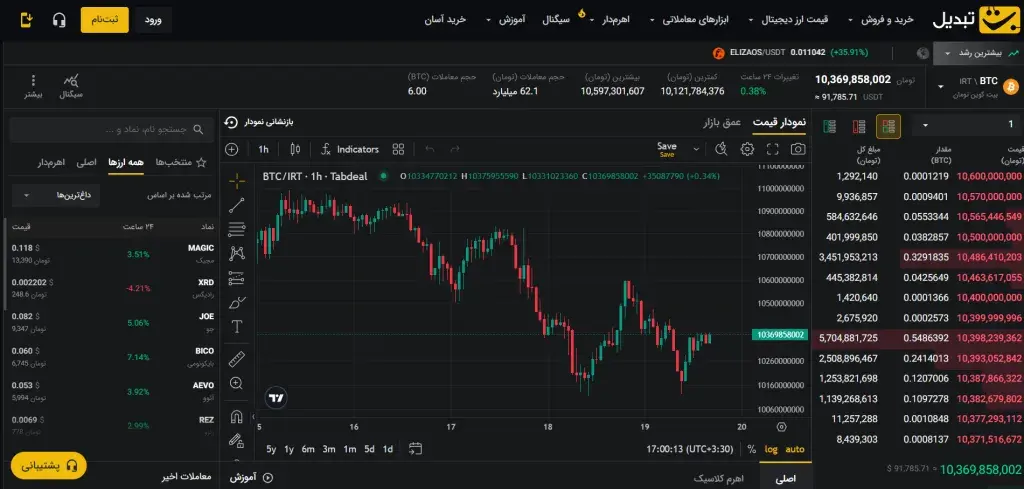
Task: Toggle lock all drawings
Action: (237, 441)
